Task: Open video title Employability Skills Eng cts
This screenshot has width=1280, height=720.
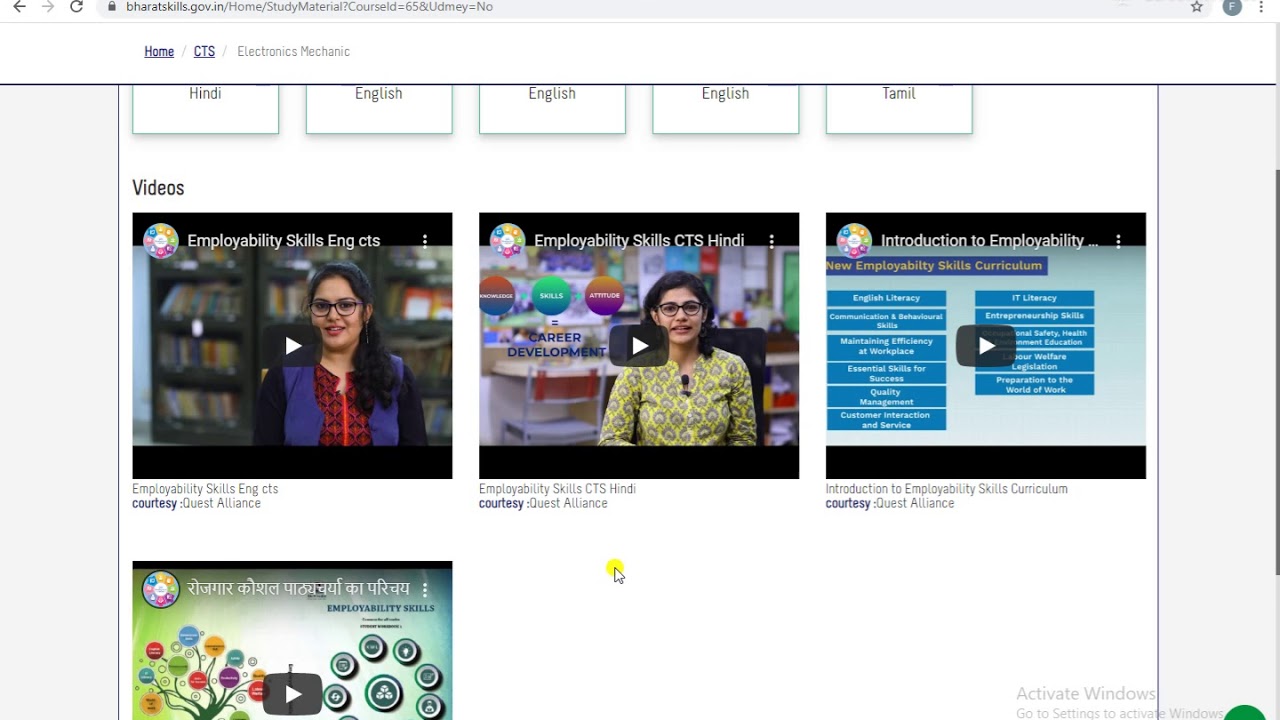Action: [284, 241]
